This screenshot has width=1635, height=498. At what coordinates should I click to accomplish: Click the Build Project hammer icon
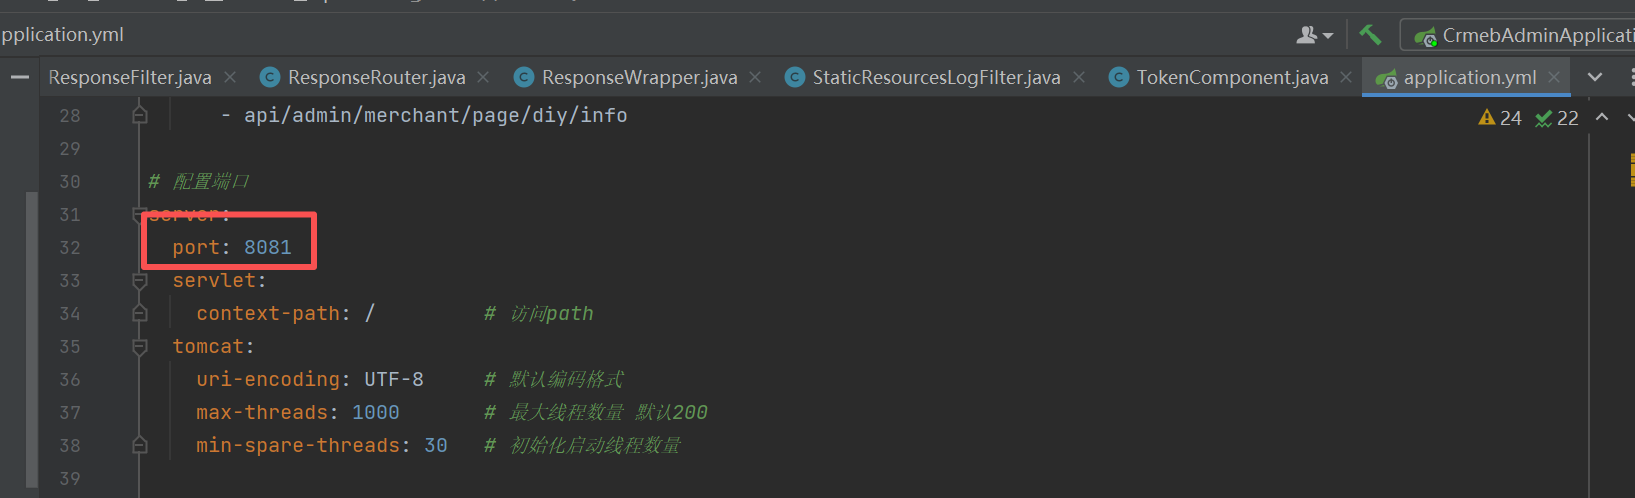[x=1369, y=35]
